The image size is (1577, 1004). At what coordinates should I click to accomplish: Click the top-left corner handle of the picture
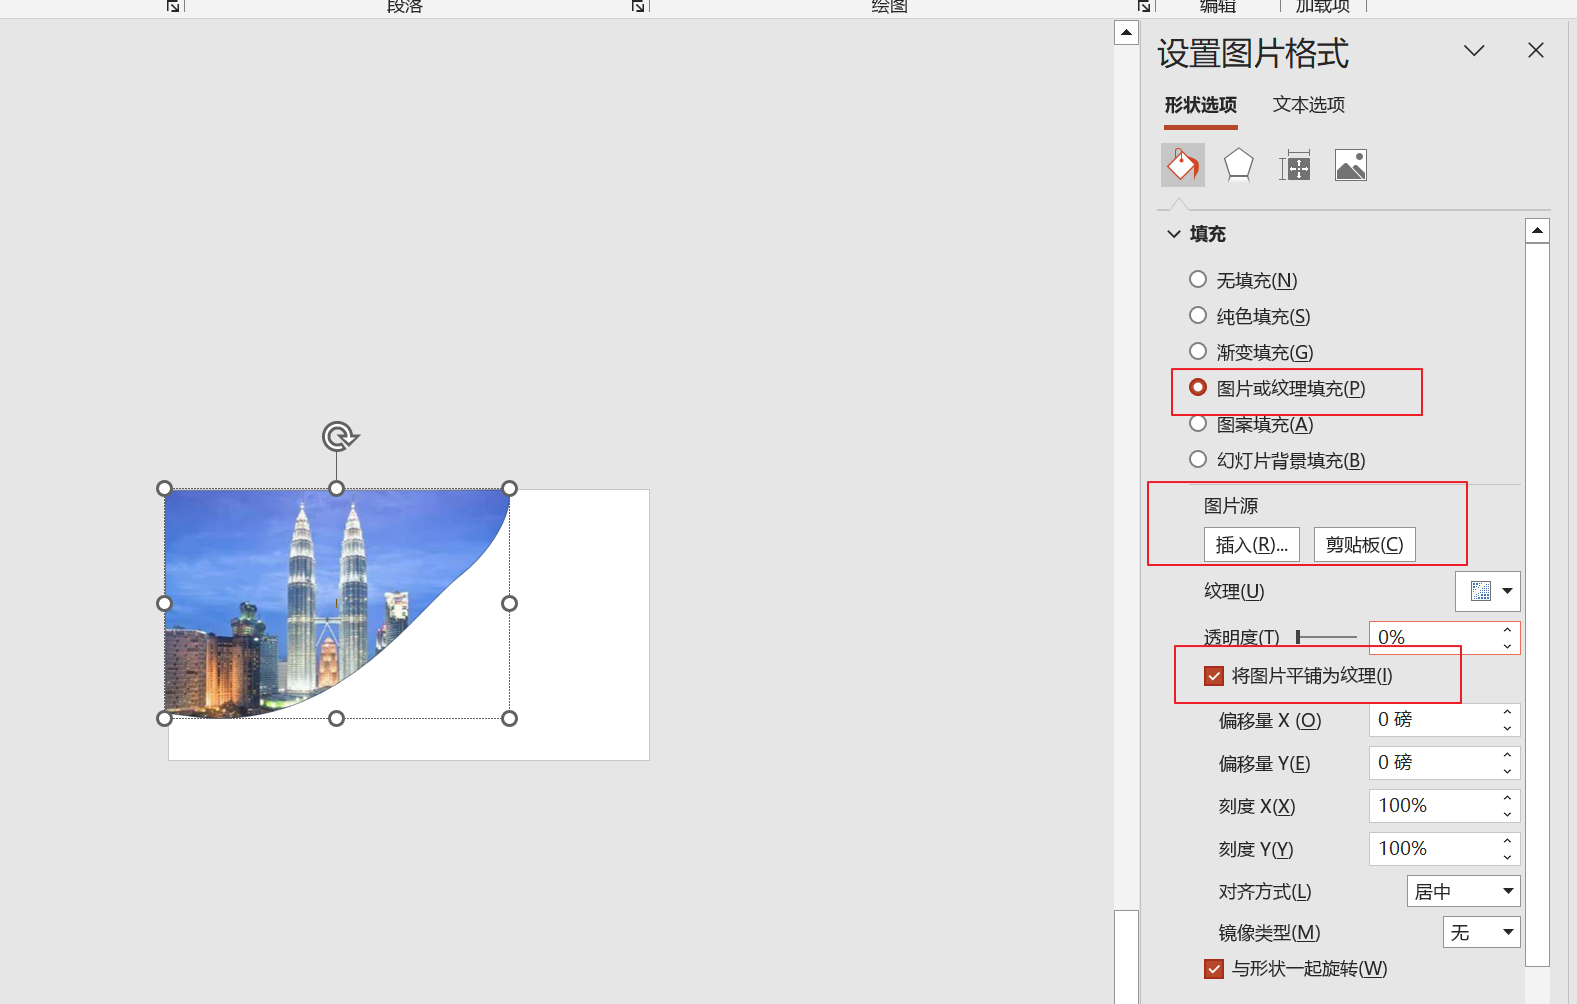[x=165, y=488]
